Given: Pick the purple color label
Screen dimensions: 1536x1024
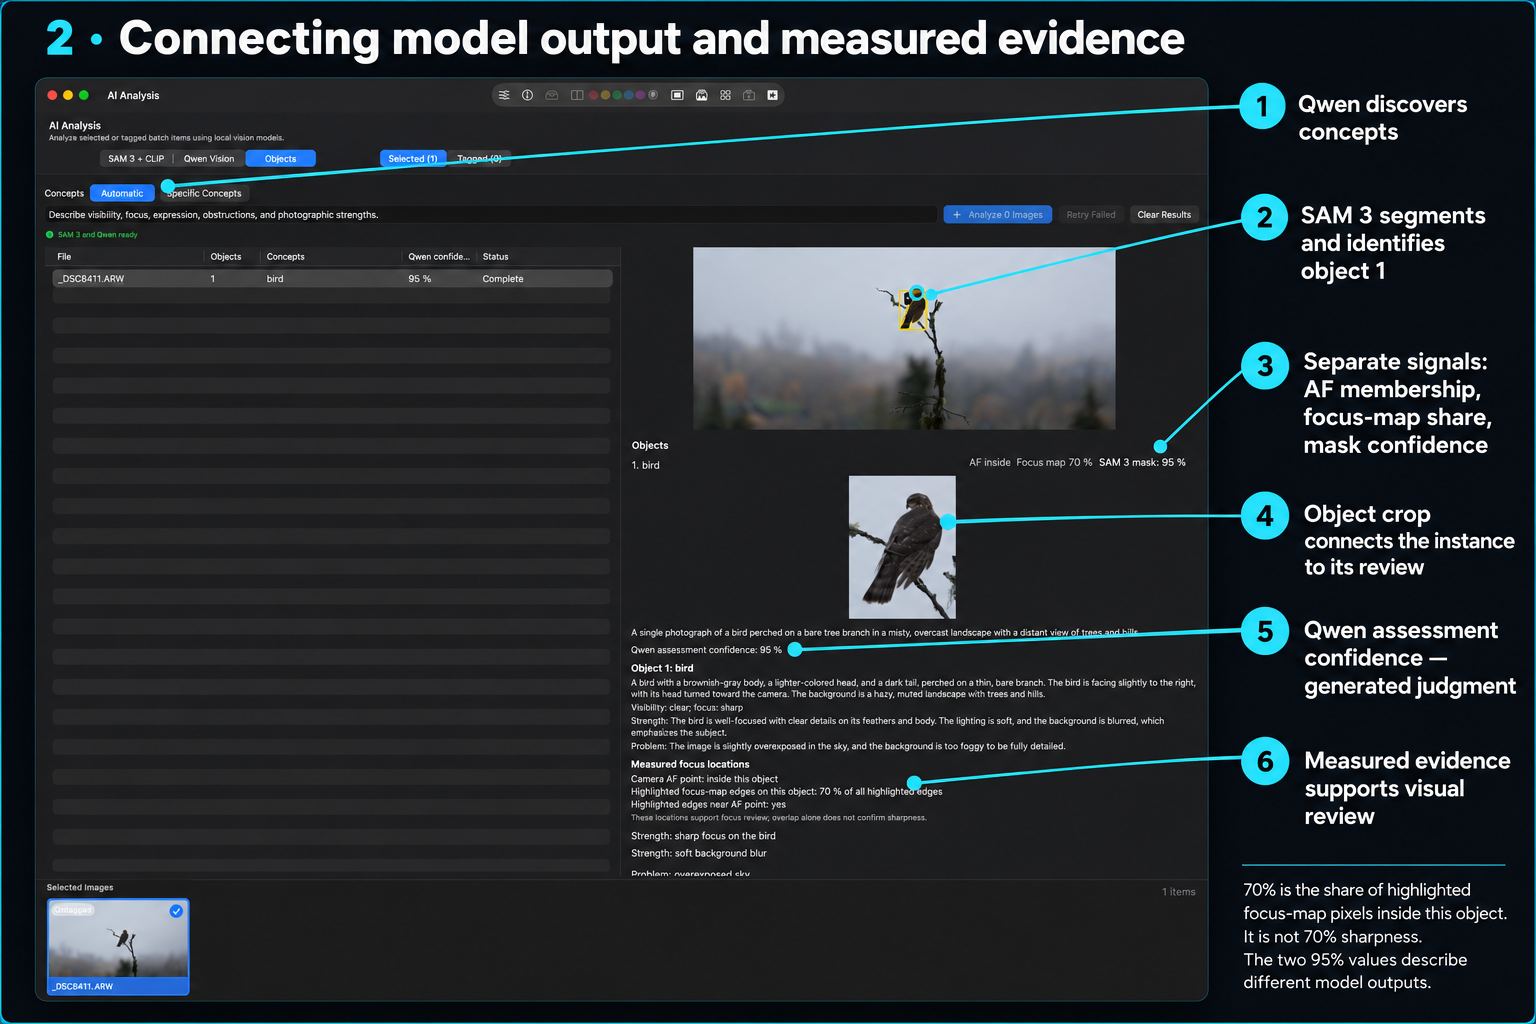Looking at the screenshot, I should coord(640,95).
